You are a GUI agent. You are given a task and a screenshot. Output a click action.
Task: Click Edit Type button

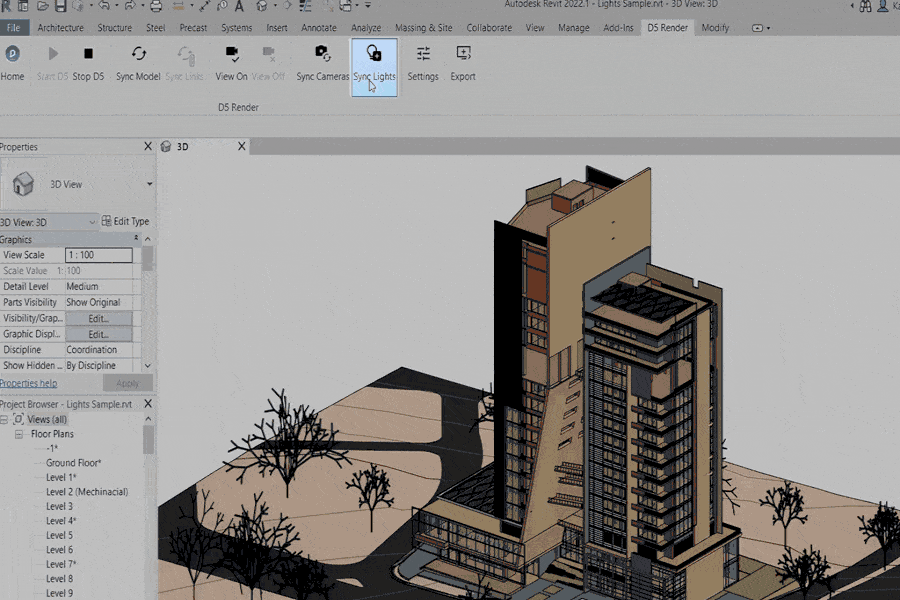coord(125,221)
